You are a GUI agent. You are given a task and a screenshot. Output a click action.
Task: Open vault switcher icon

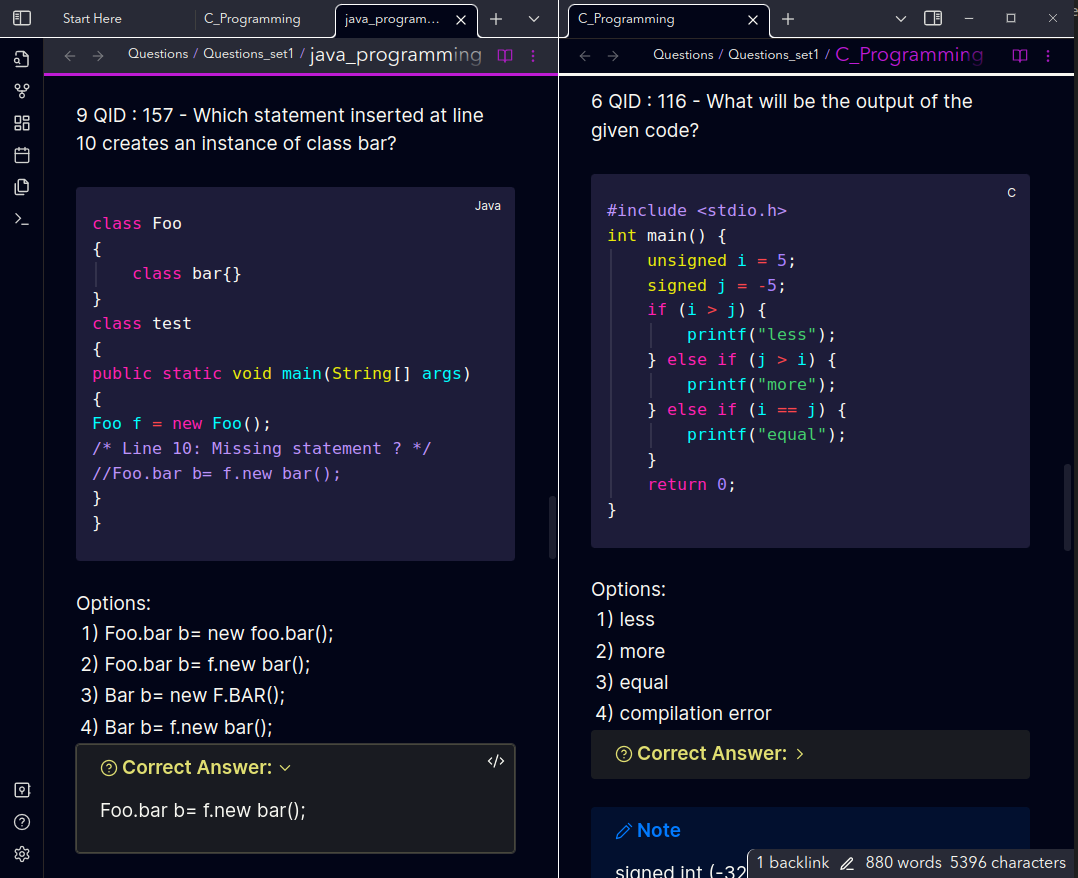click(x=22, y=790)
